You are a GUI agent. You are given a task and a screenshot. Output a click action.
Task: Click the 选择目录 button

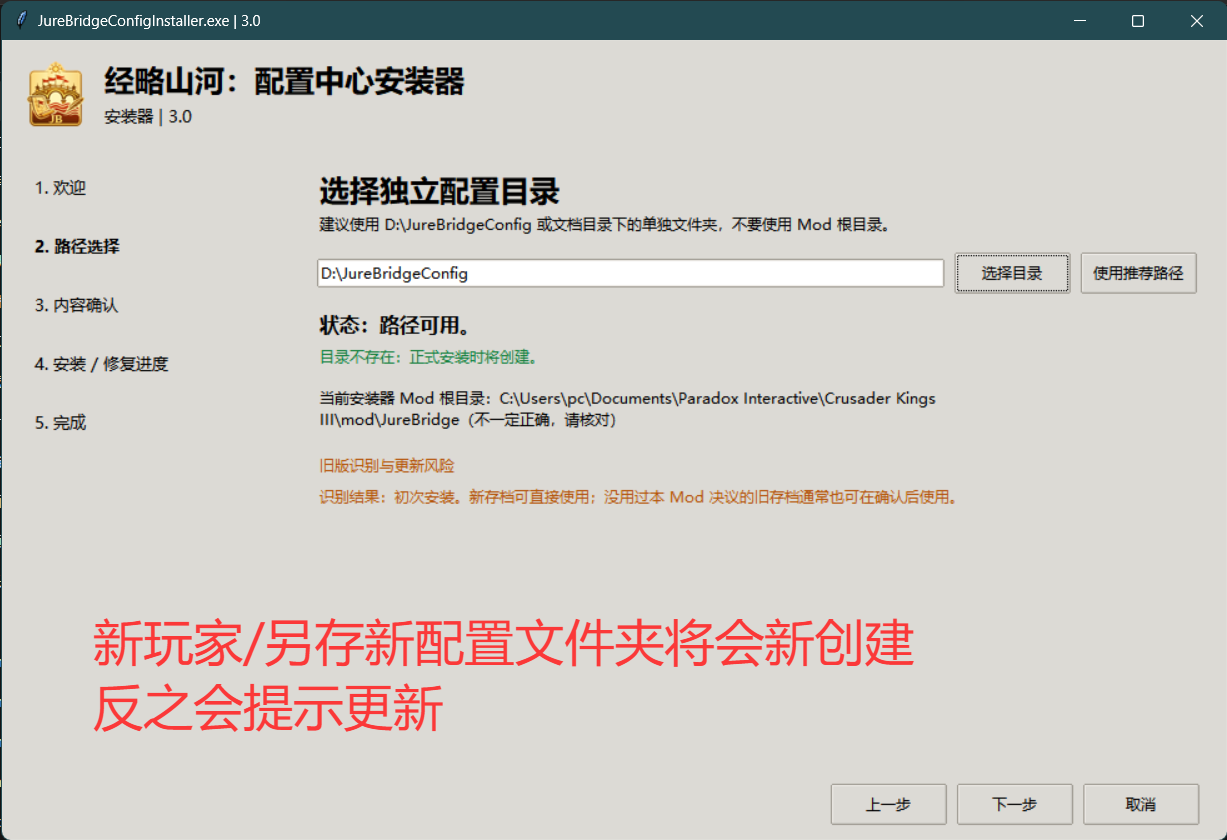pos(1012,273)
